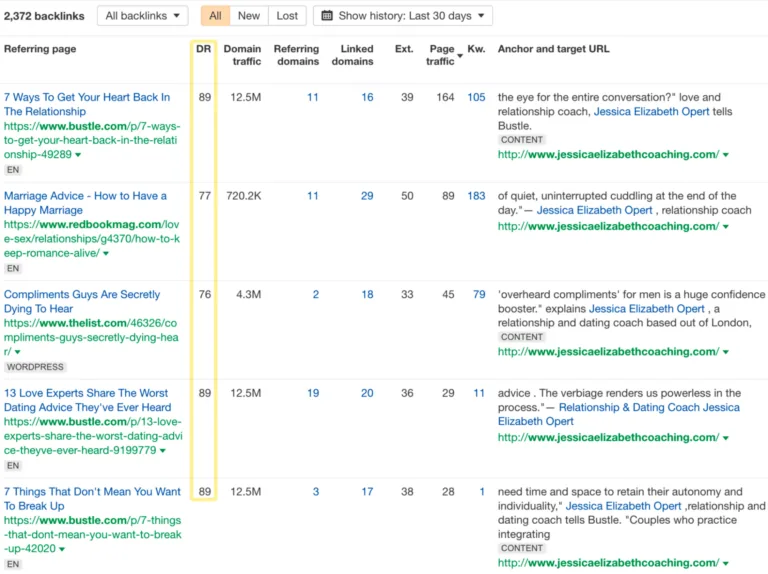Sort by the Referring domains column header
Screen dimensions: 768x574
coord(296,55)
